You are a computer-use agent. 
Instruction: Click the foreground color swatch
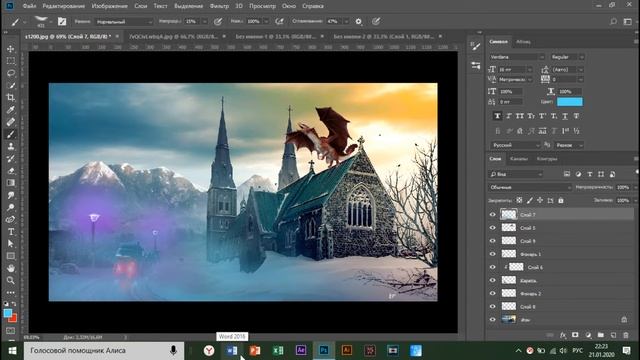tap(8, 313)
